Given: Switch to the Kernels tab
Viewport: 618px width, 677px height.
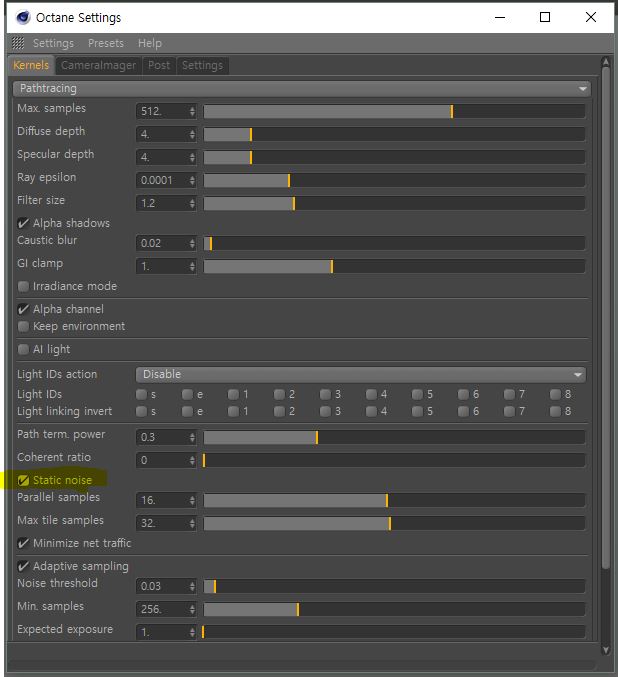Looking at the screenshot, I should click(31, 65).
